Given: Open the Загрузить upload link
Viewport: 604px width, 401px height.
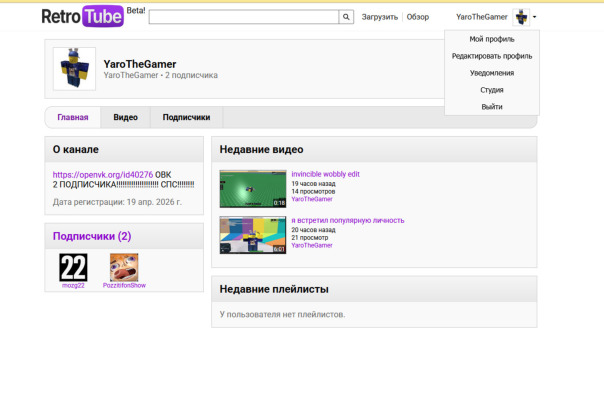Looking at the screenshot, I should [379, 17].
